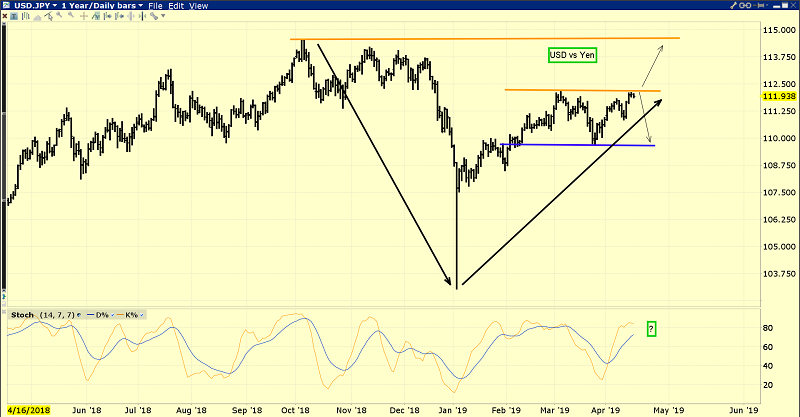Open the Edit menu

pyautogui.click(x=175, y=5)
